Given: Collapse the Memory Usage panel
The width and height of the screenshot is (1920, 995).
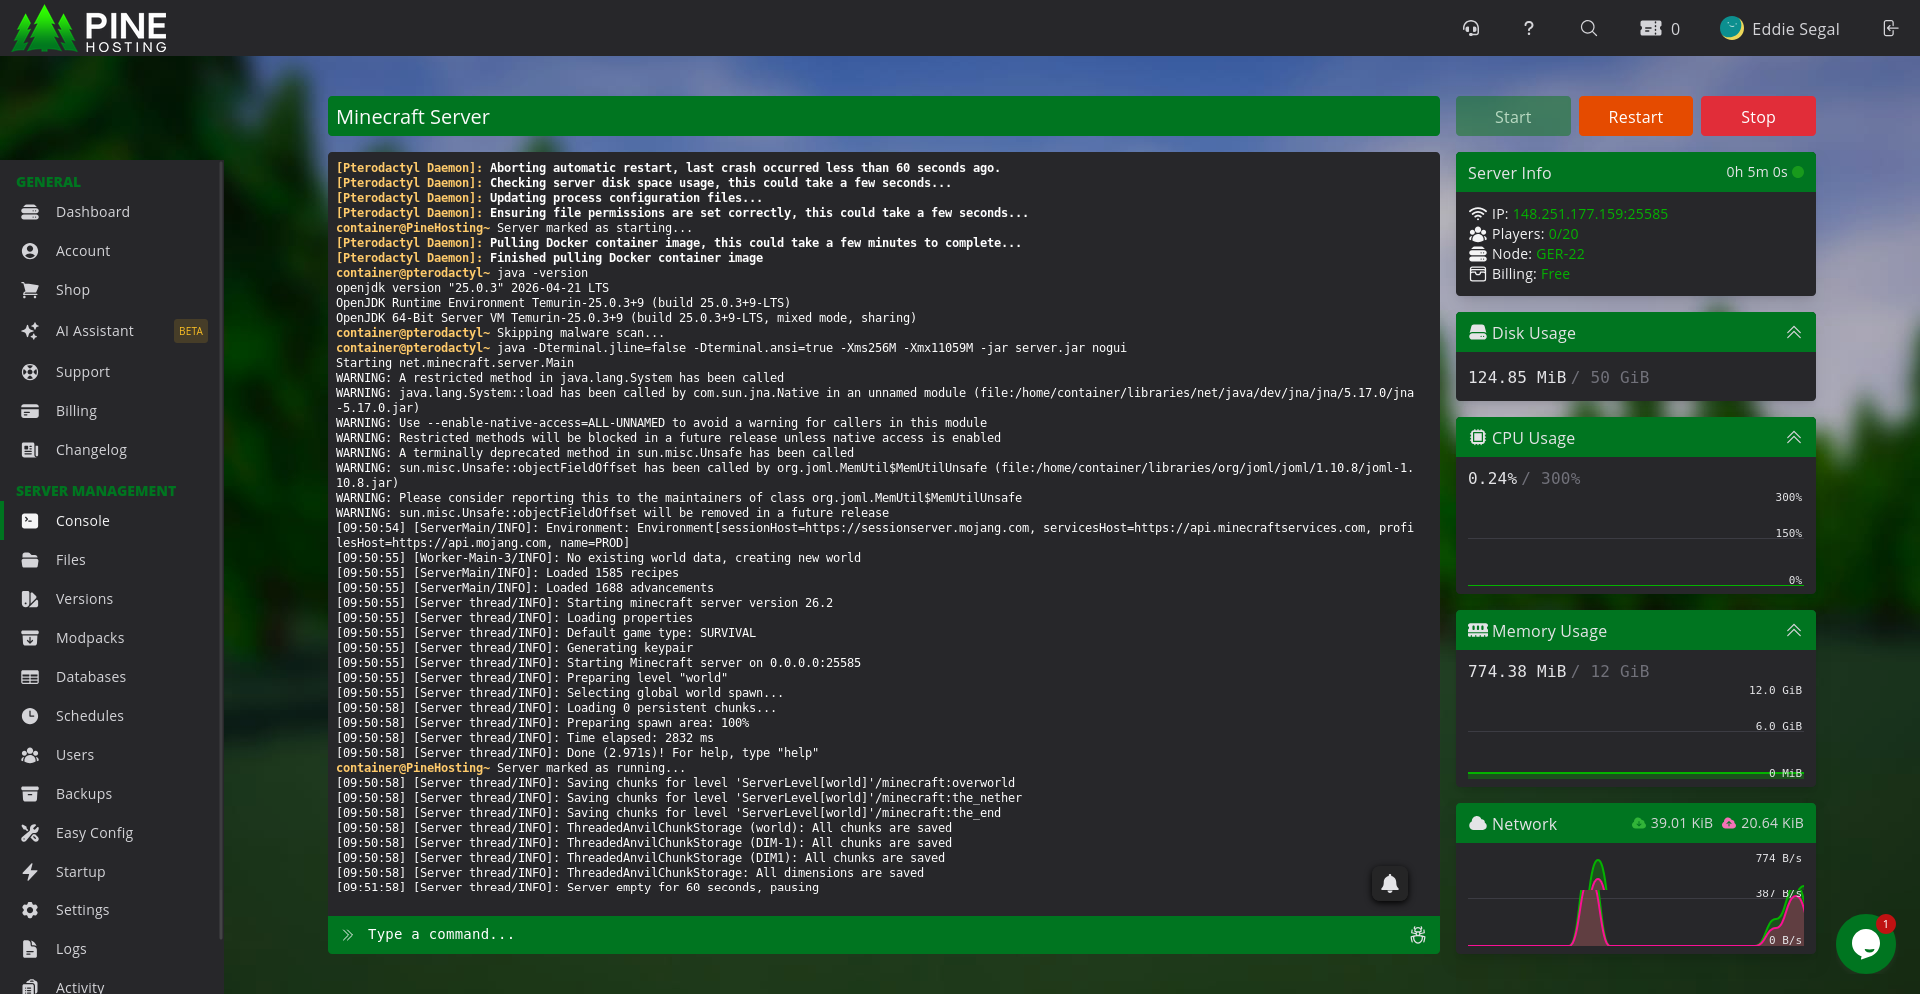Looking at the screenshot, I should tap(1794, 631).
